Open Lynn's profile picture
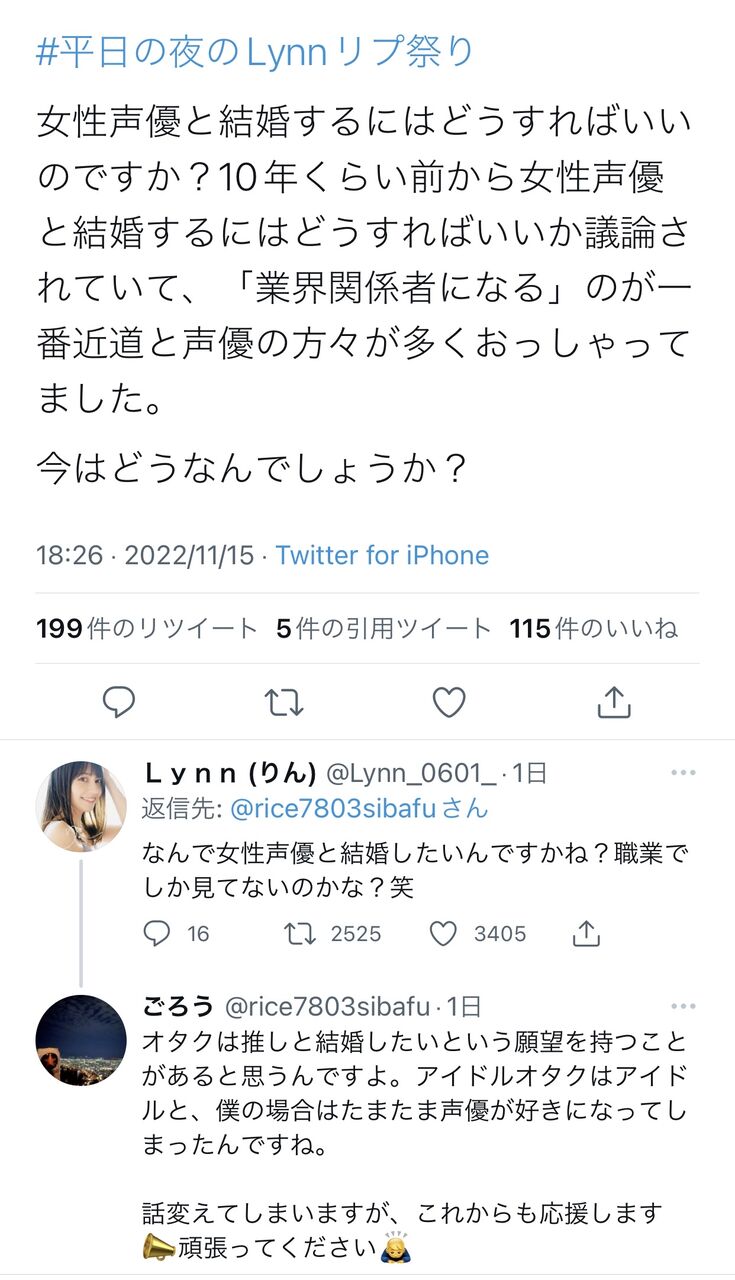Image resolution: width=735 pixels, height=1280 pixels. (x=81, y=806)
